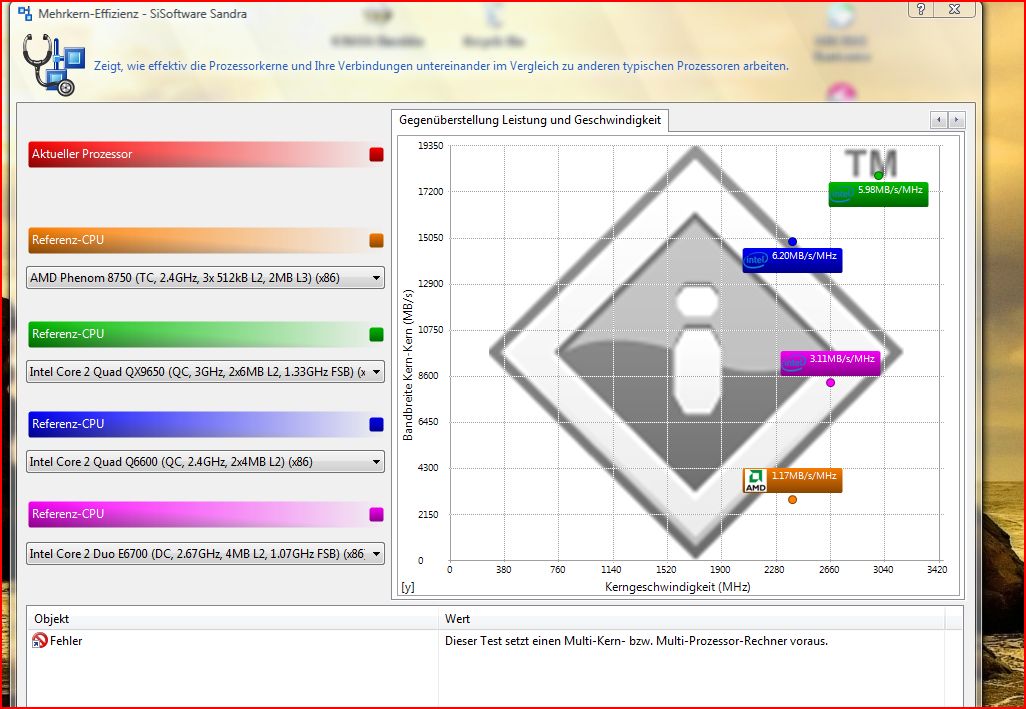
Task: Click the 5.98MB/s/MHz green label
Action: pos(878,194)
